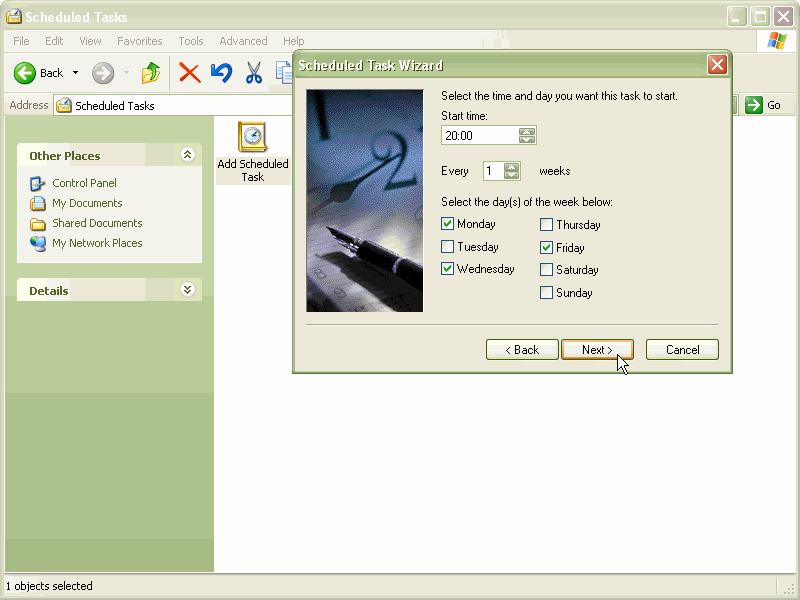
Task: Open the Back button history dropdown arrow
Action: coord(76,73)
